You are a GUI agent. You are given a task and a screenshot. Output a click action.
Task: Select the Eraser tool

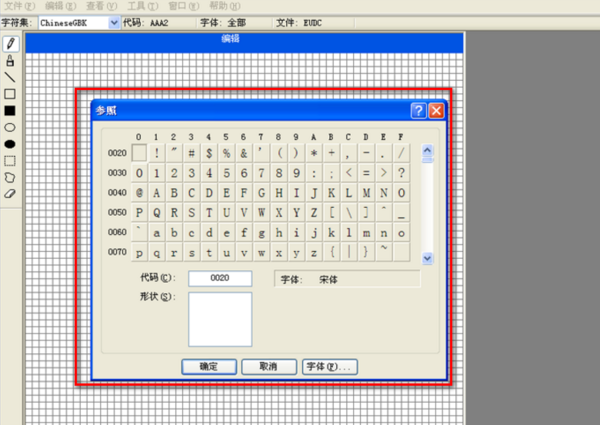coord(10,193)
